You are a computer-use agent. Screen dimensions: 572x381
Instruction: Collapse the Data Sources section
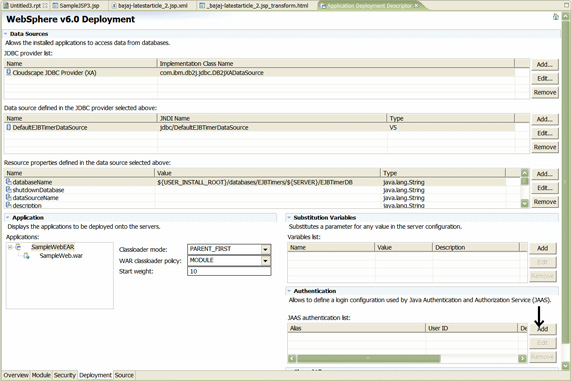click(x=5, y=34)
